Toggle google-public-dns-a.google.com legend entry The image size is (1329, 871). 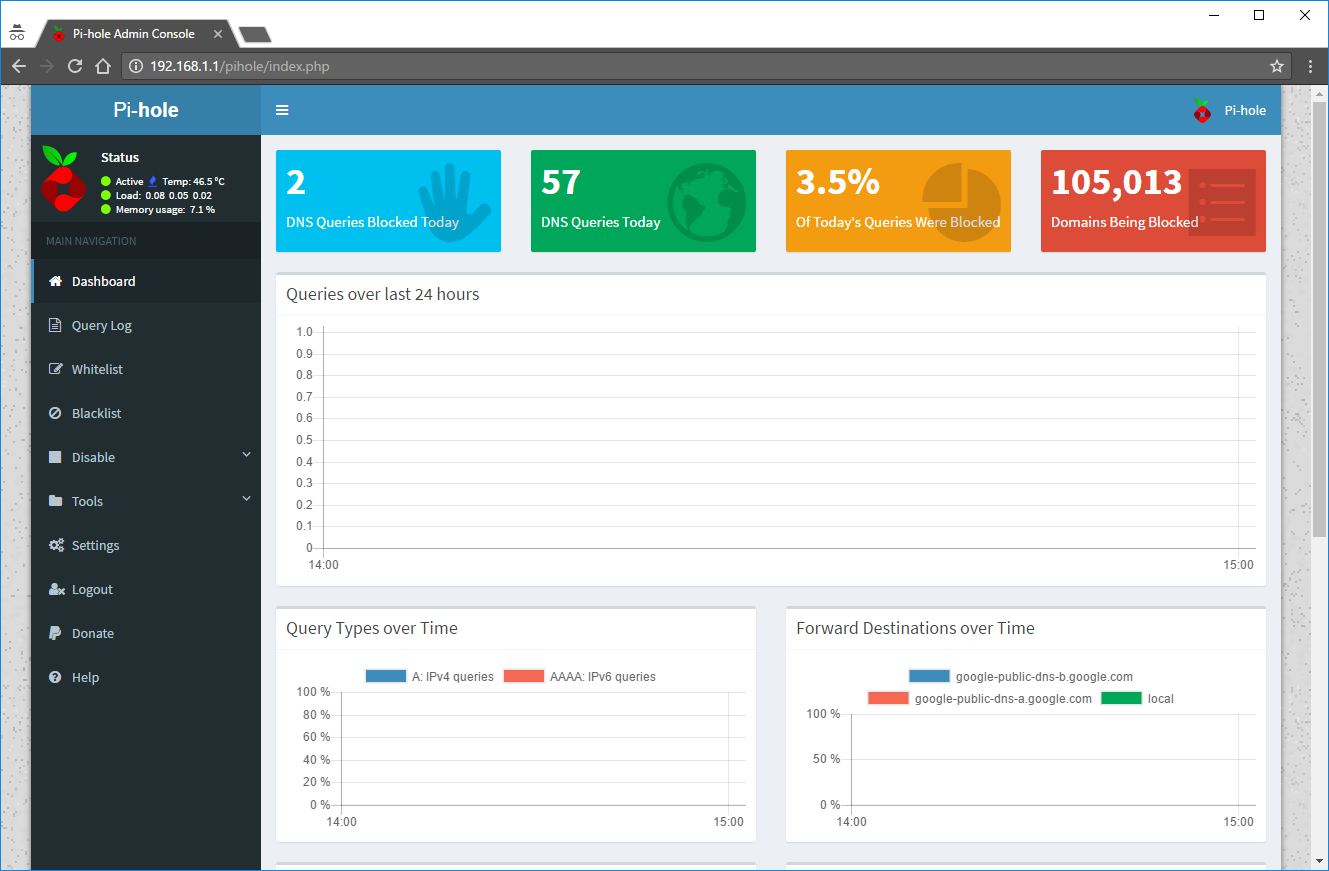(x=980, y=699)
